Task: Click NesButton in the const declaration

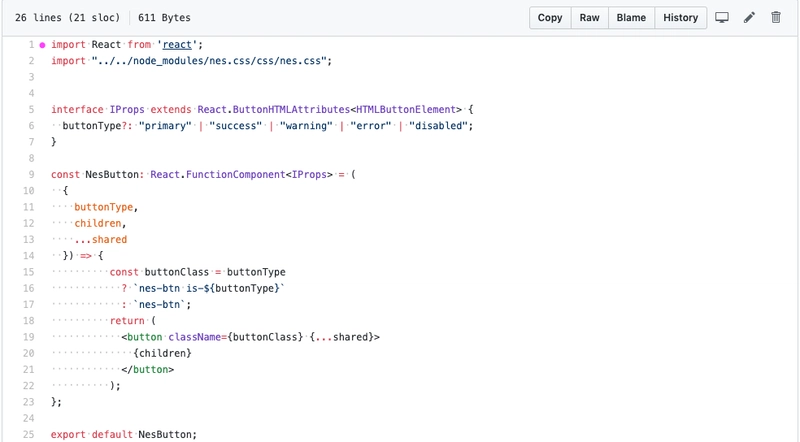Action: [110, 174]
